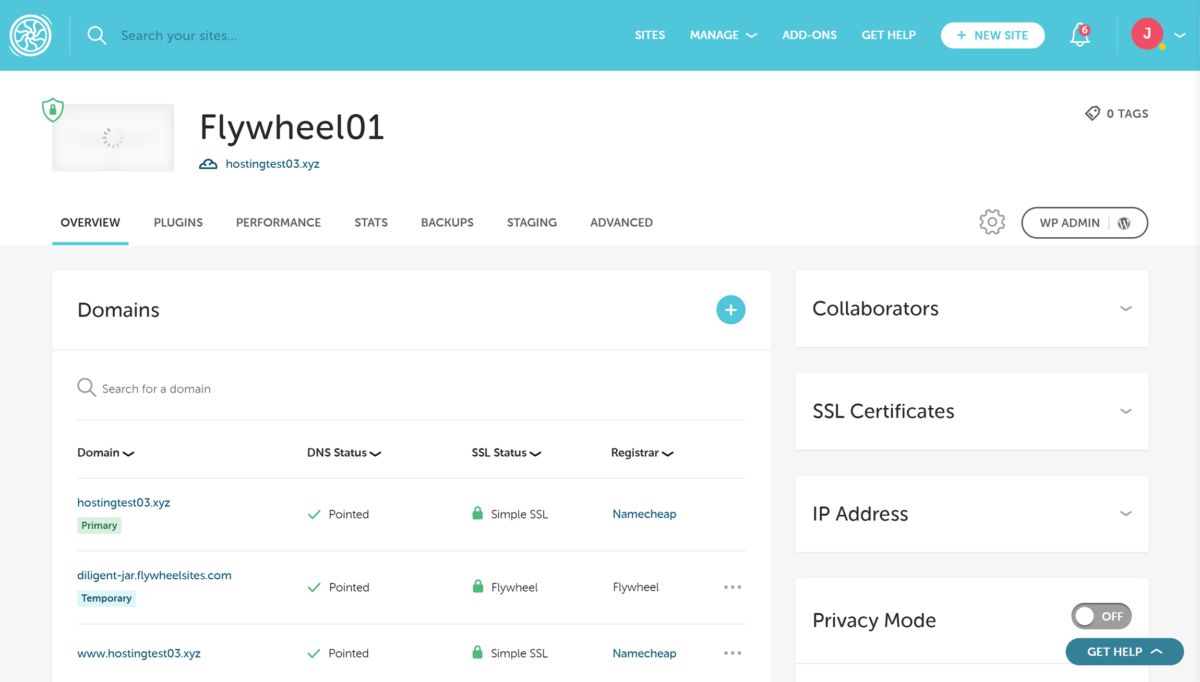Click the NEW SITE button
The image size is (1200, 682).
992,34
